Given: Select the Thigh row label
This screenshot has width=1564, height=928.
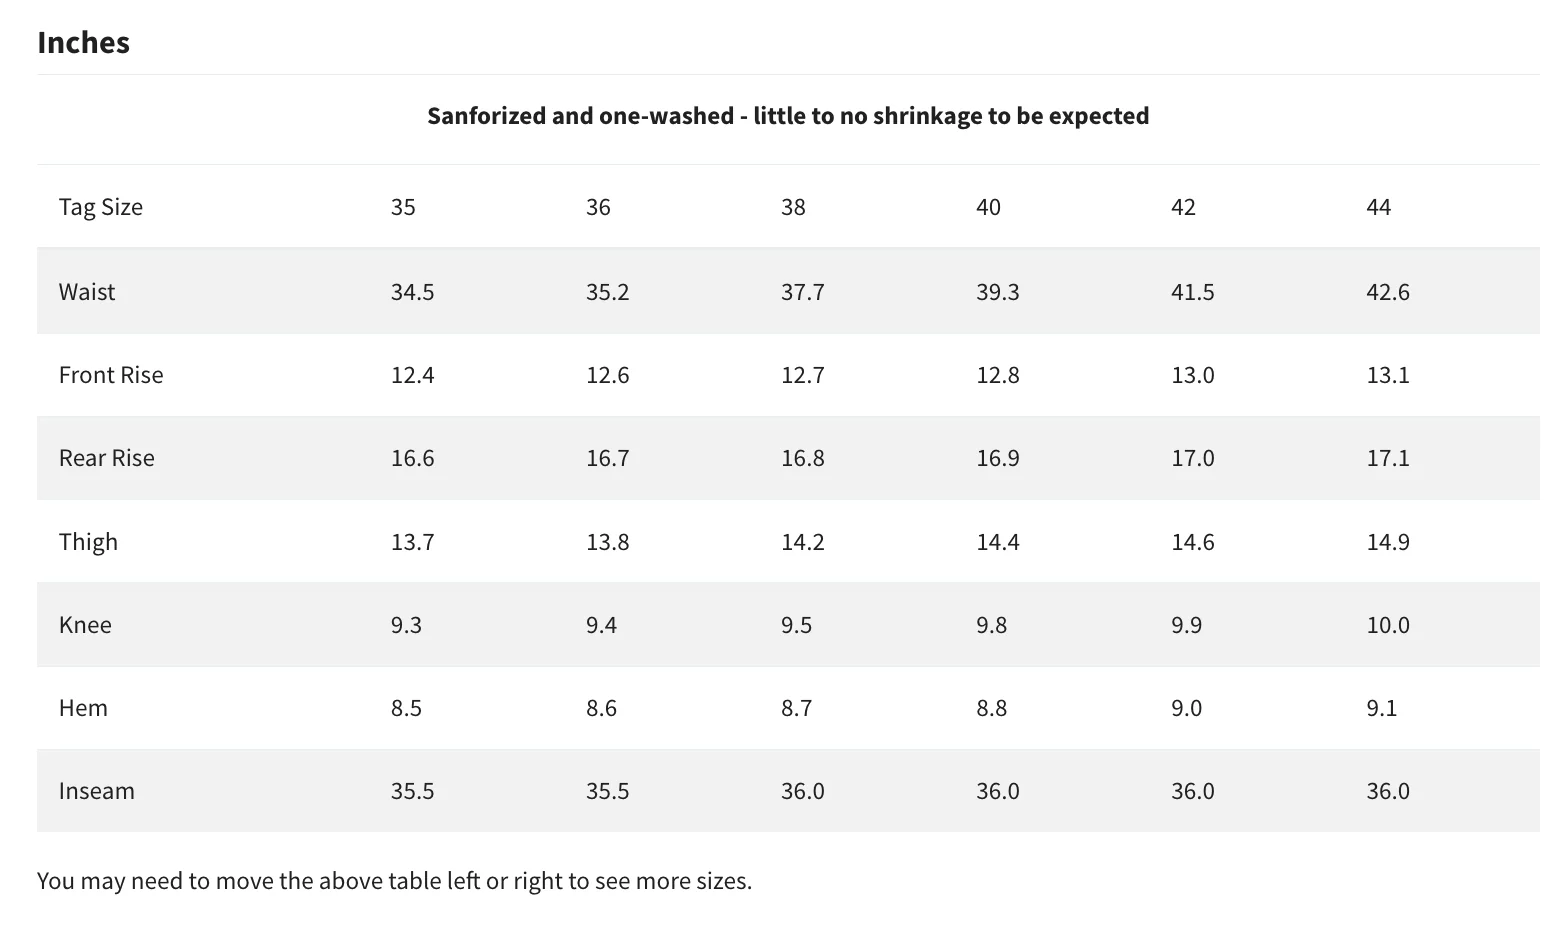Looking at the screenshot, I should click(88, 542).
